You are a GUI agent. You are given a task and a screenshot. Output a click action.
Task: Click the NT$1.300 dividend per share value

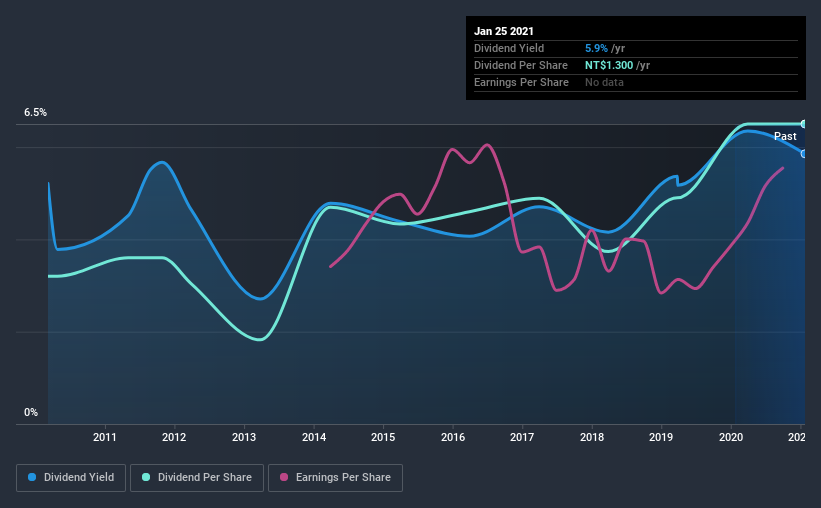[609, 65]
